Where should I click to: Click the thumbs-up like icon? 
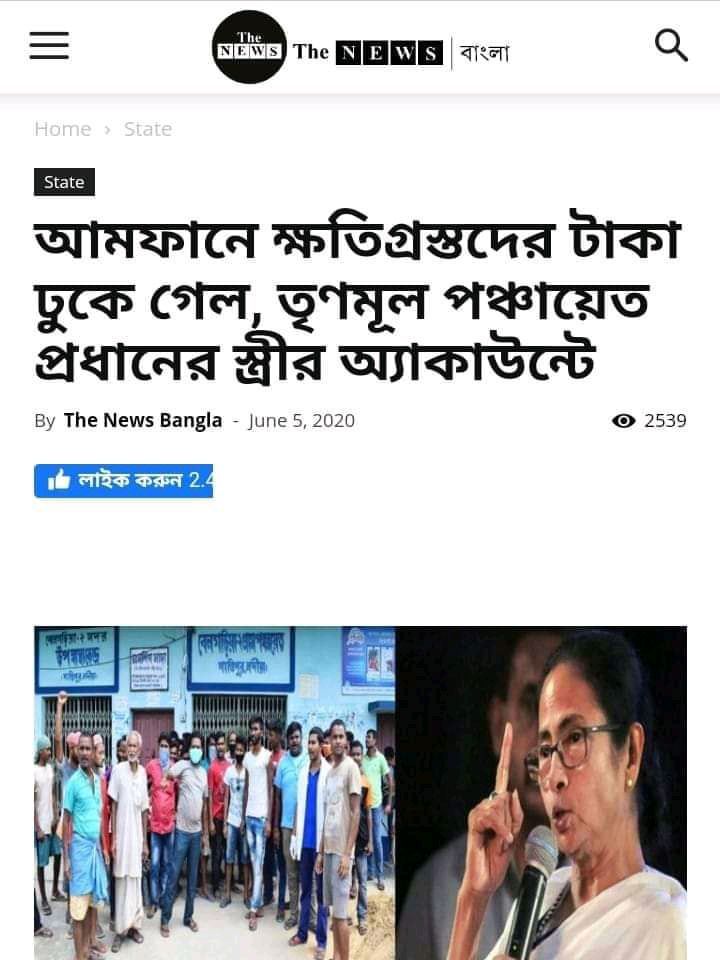coord(59,481)
